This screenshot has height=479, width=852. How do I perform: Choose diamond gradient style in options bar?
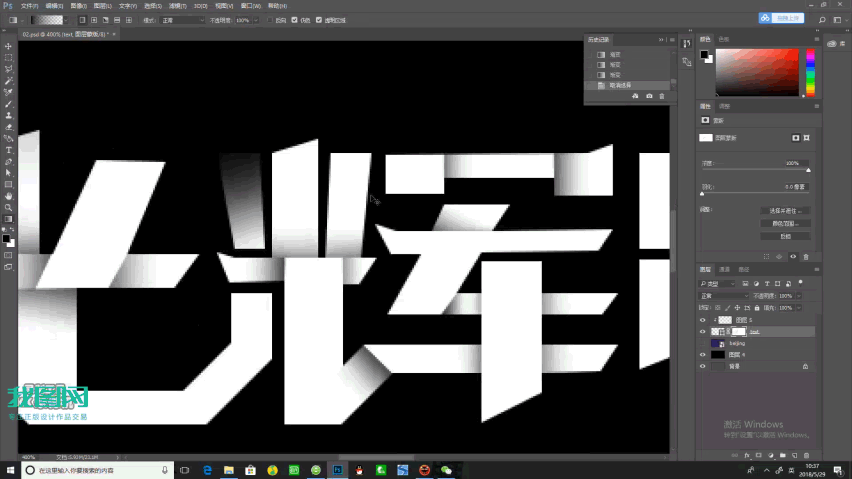[129, 20]
